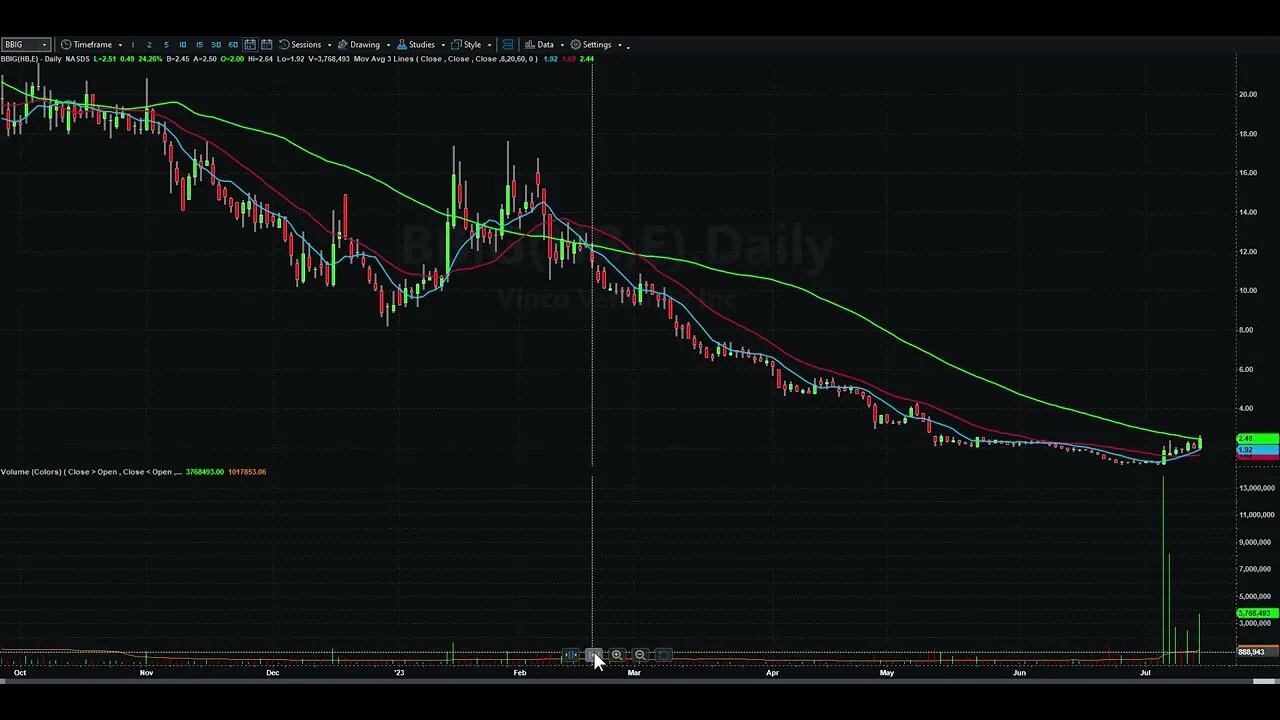Click the Sessions history clock icon
1280x720 pixels.
click(x=284, y=45)
